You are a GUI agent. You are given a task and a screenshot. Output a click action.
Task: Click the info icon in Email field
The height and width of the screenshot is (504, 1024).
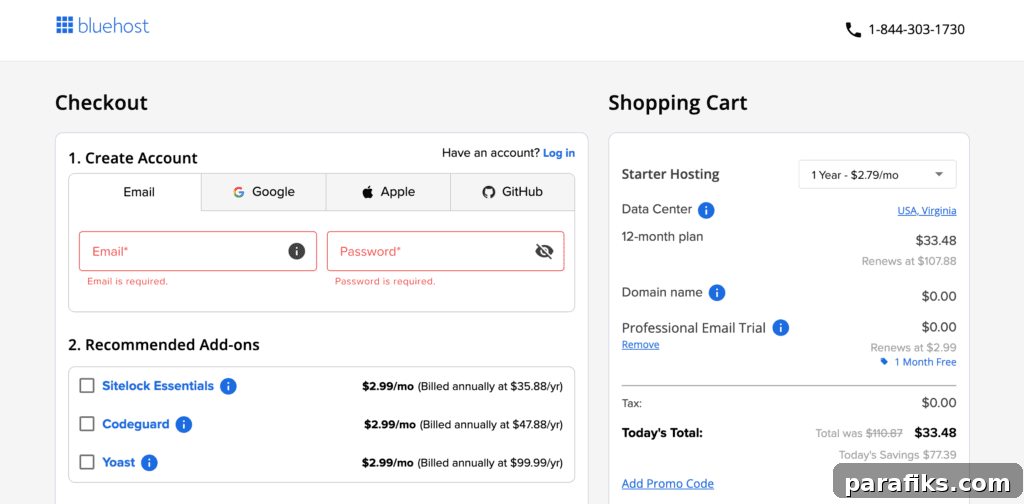296,251
